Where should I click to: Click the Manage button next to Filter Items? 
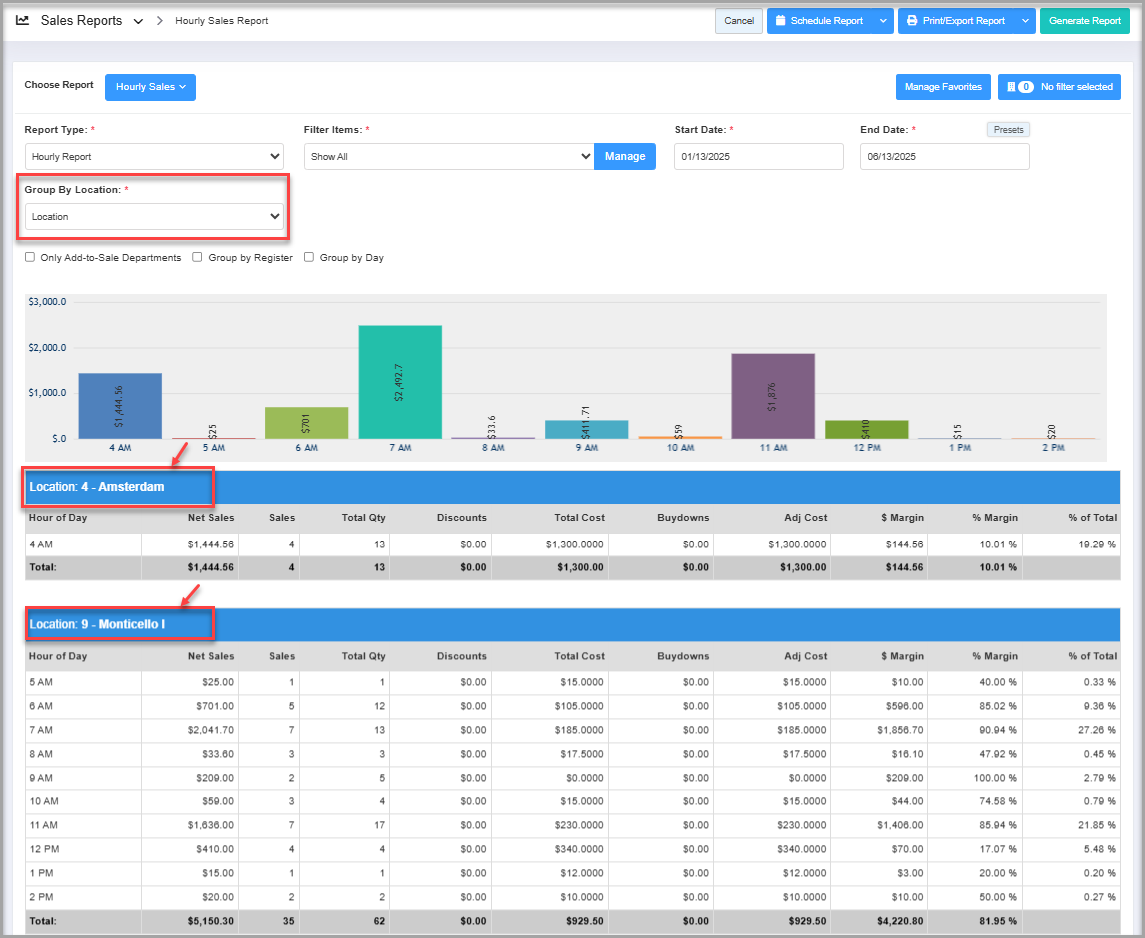(x=624, y=156)
